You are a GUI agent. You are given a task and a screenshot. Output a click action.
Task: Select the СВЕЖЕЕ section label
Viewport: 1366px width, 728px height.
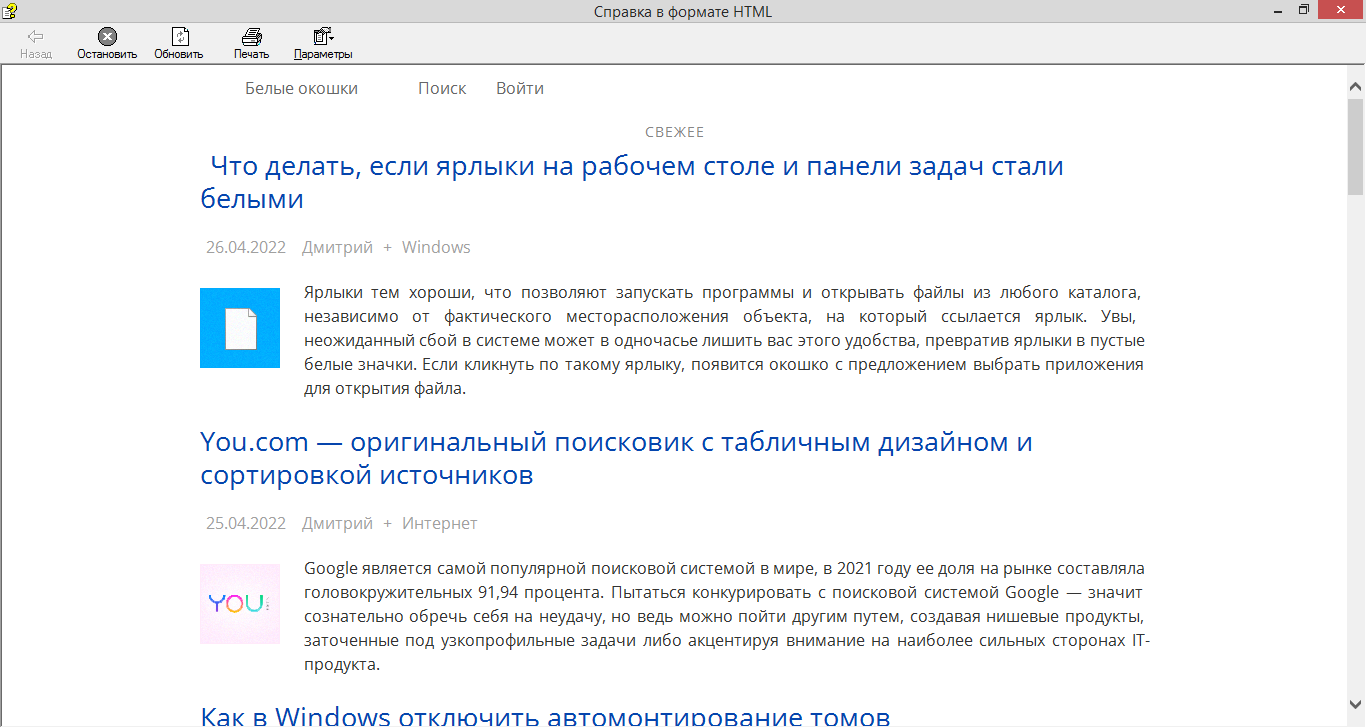click(675, 132)
